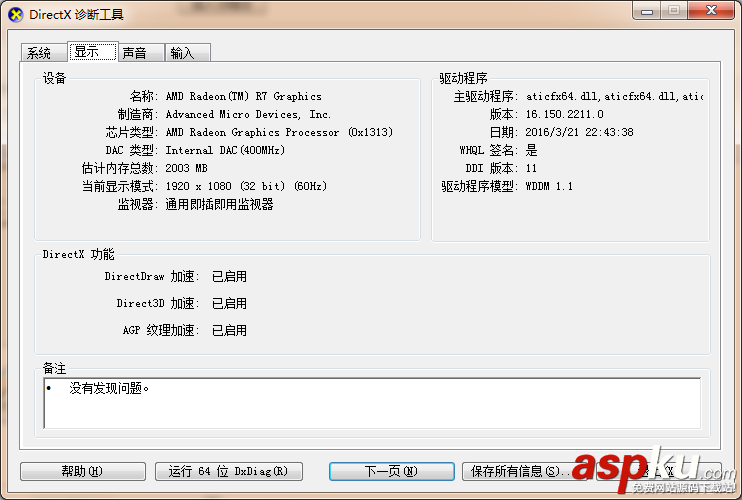742x500 pixels.
Task: Click AGP 纹理加速 status '已启用'
Action: [x=229, y=330]
